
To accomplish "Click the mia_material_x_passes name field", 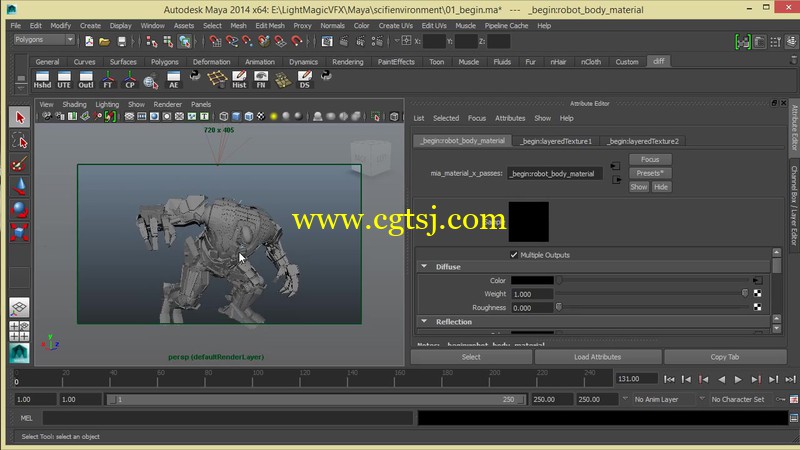I will 555,173.
